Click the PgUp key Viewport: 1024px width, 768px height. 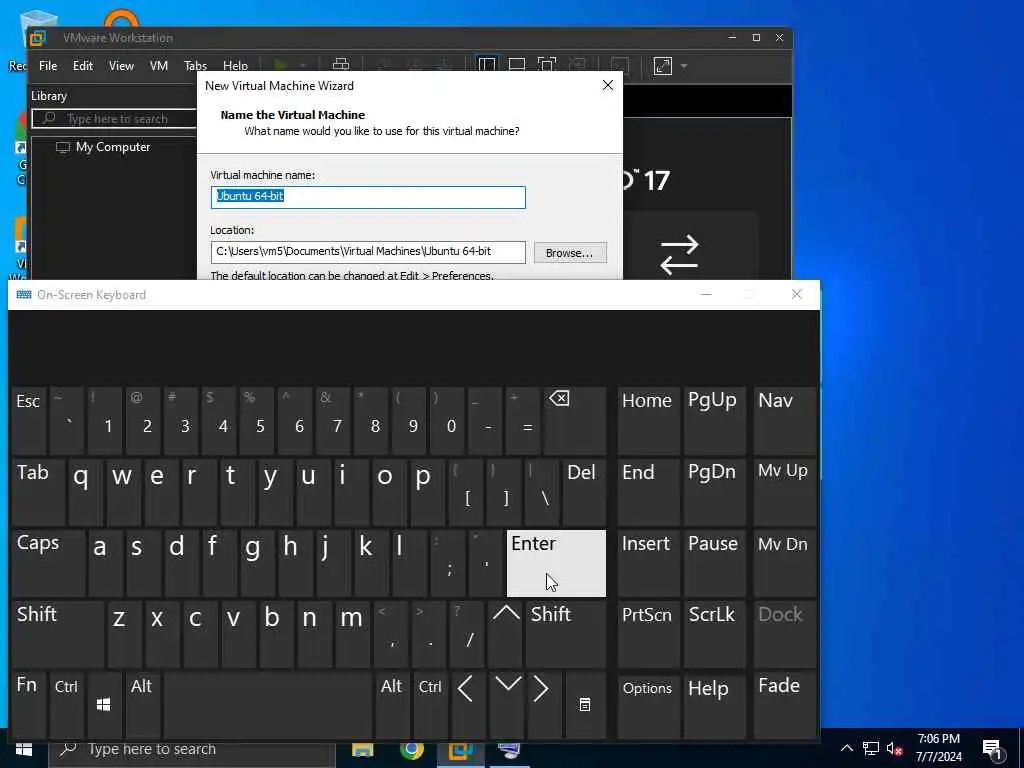[714, 420]
